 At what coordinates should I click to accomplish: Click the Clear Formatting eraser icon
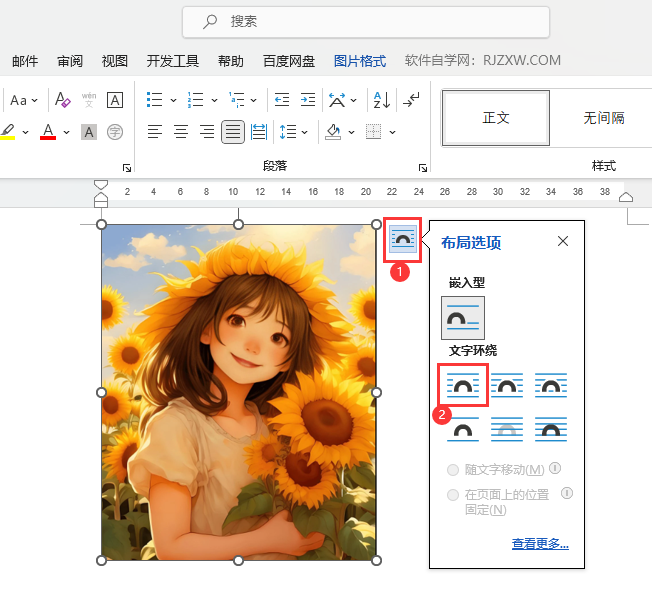coord(63,100)
